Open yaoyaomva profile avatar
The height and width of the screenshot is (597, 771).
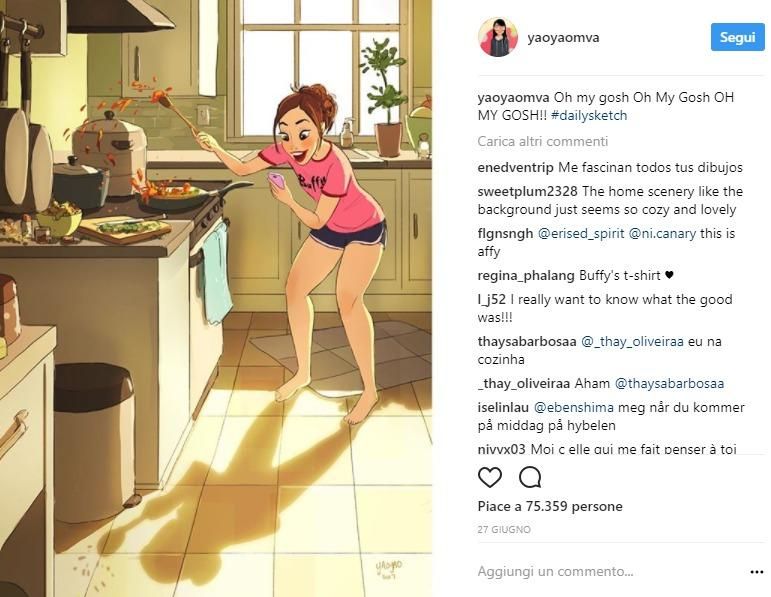(x=498, y=37)
